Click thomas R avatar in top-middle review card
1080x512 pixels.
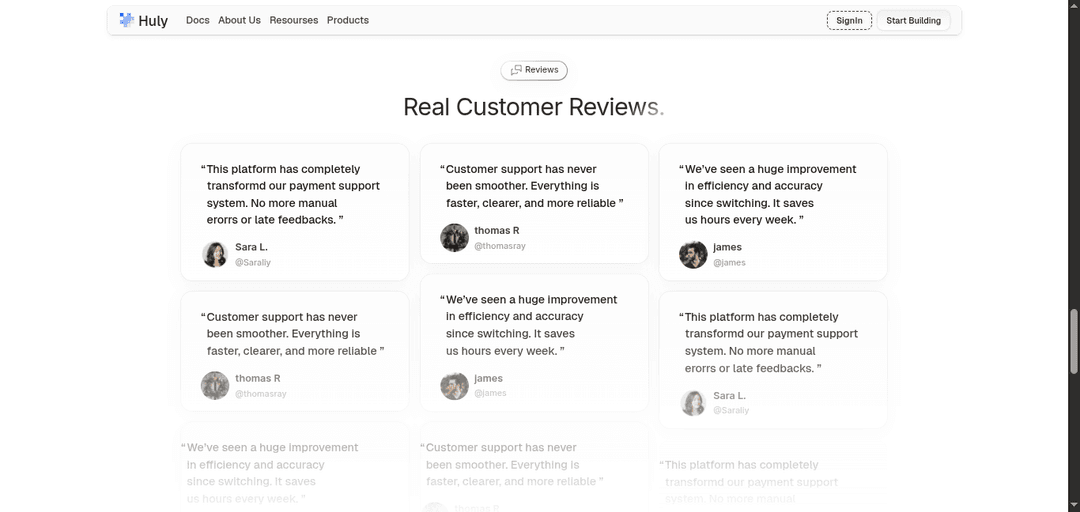pos(454,237)
